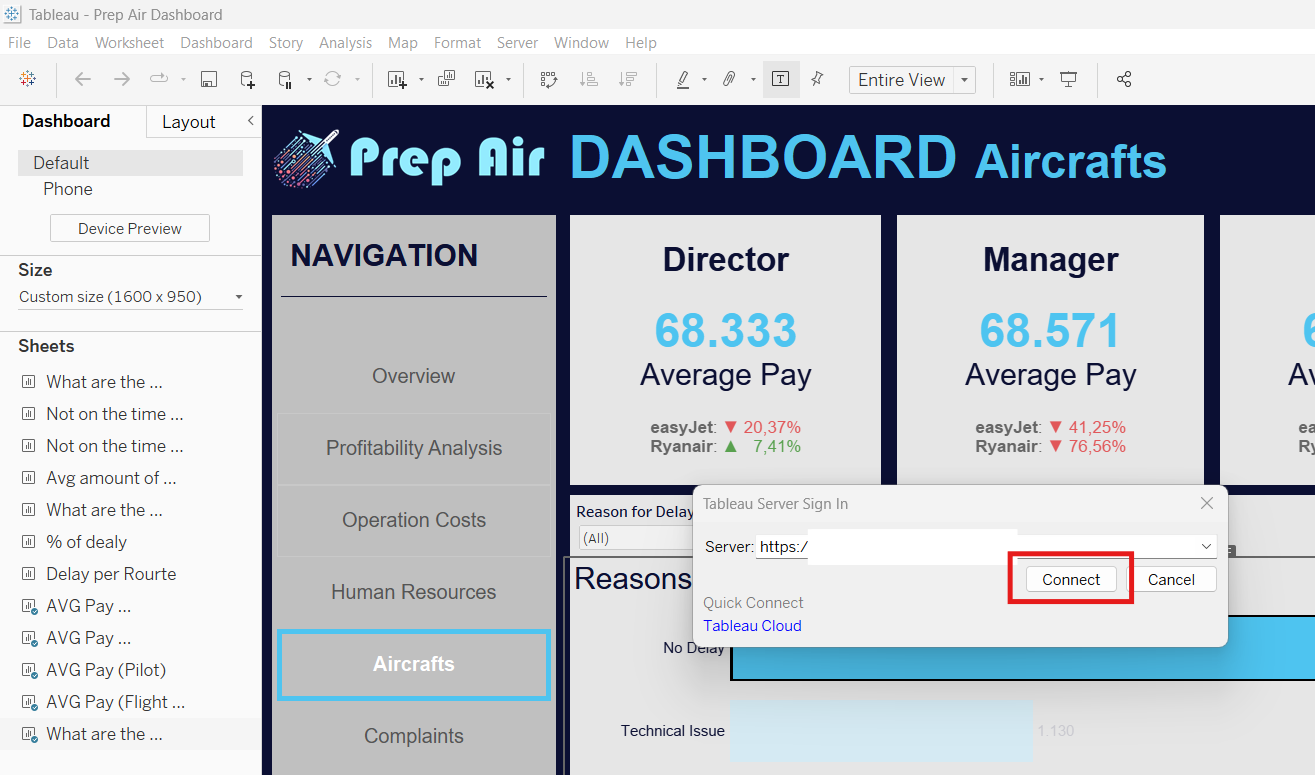Viewport: 1315px width, 775px height.
Task: Open the Worksheet menu
Action: [130, 43]
